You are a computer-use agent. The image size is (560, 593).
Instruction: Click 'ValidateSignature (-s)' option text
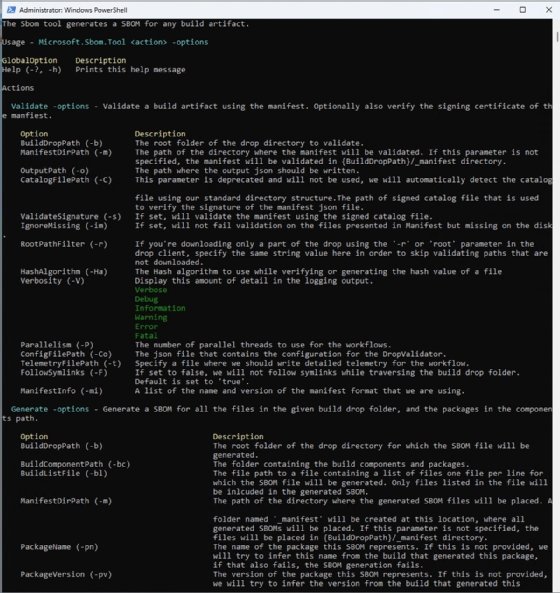tap(71, 217)
